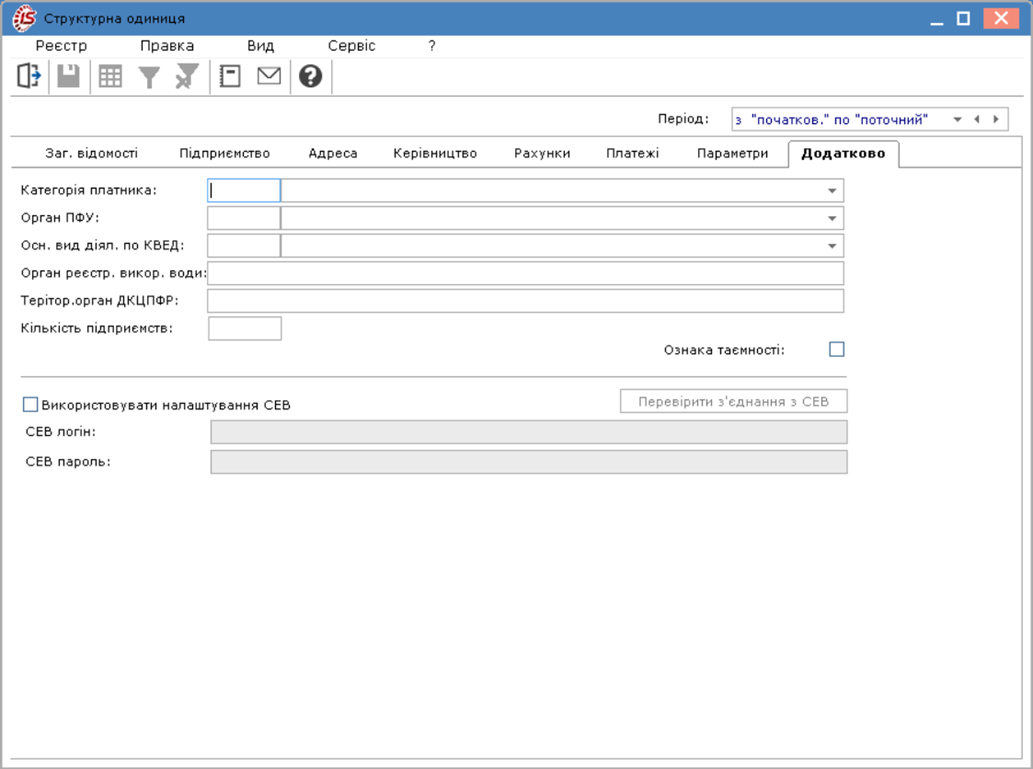The height and width of the screenshot is (769, 1033).
Task: Select the Додатково tab
Action: 843,154
